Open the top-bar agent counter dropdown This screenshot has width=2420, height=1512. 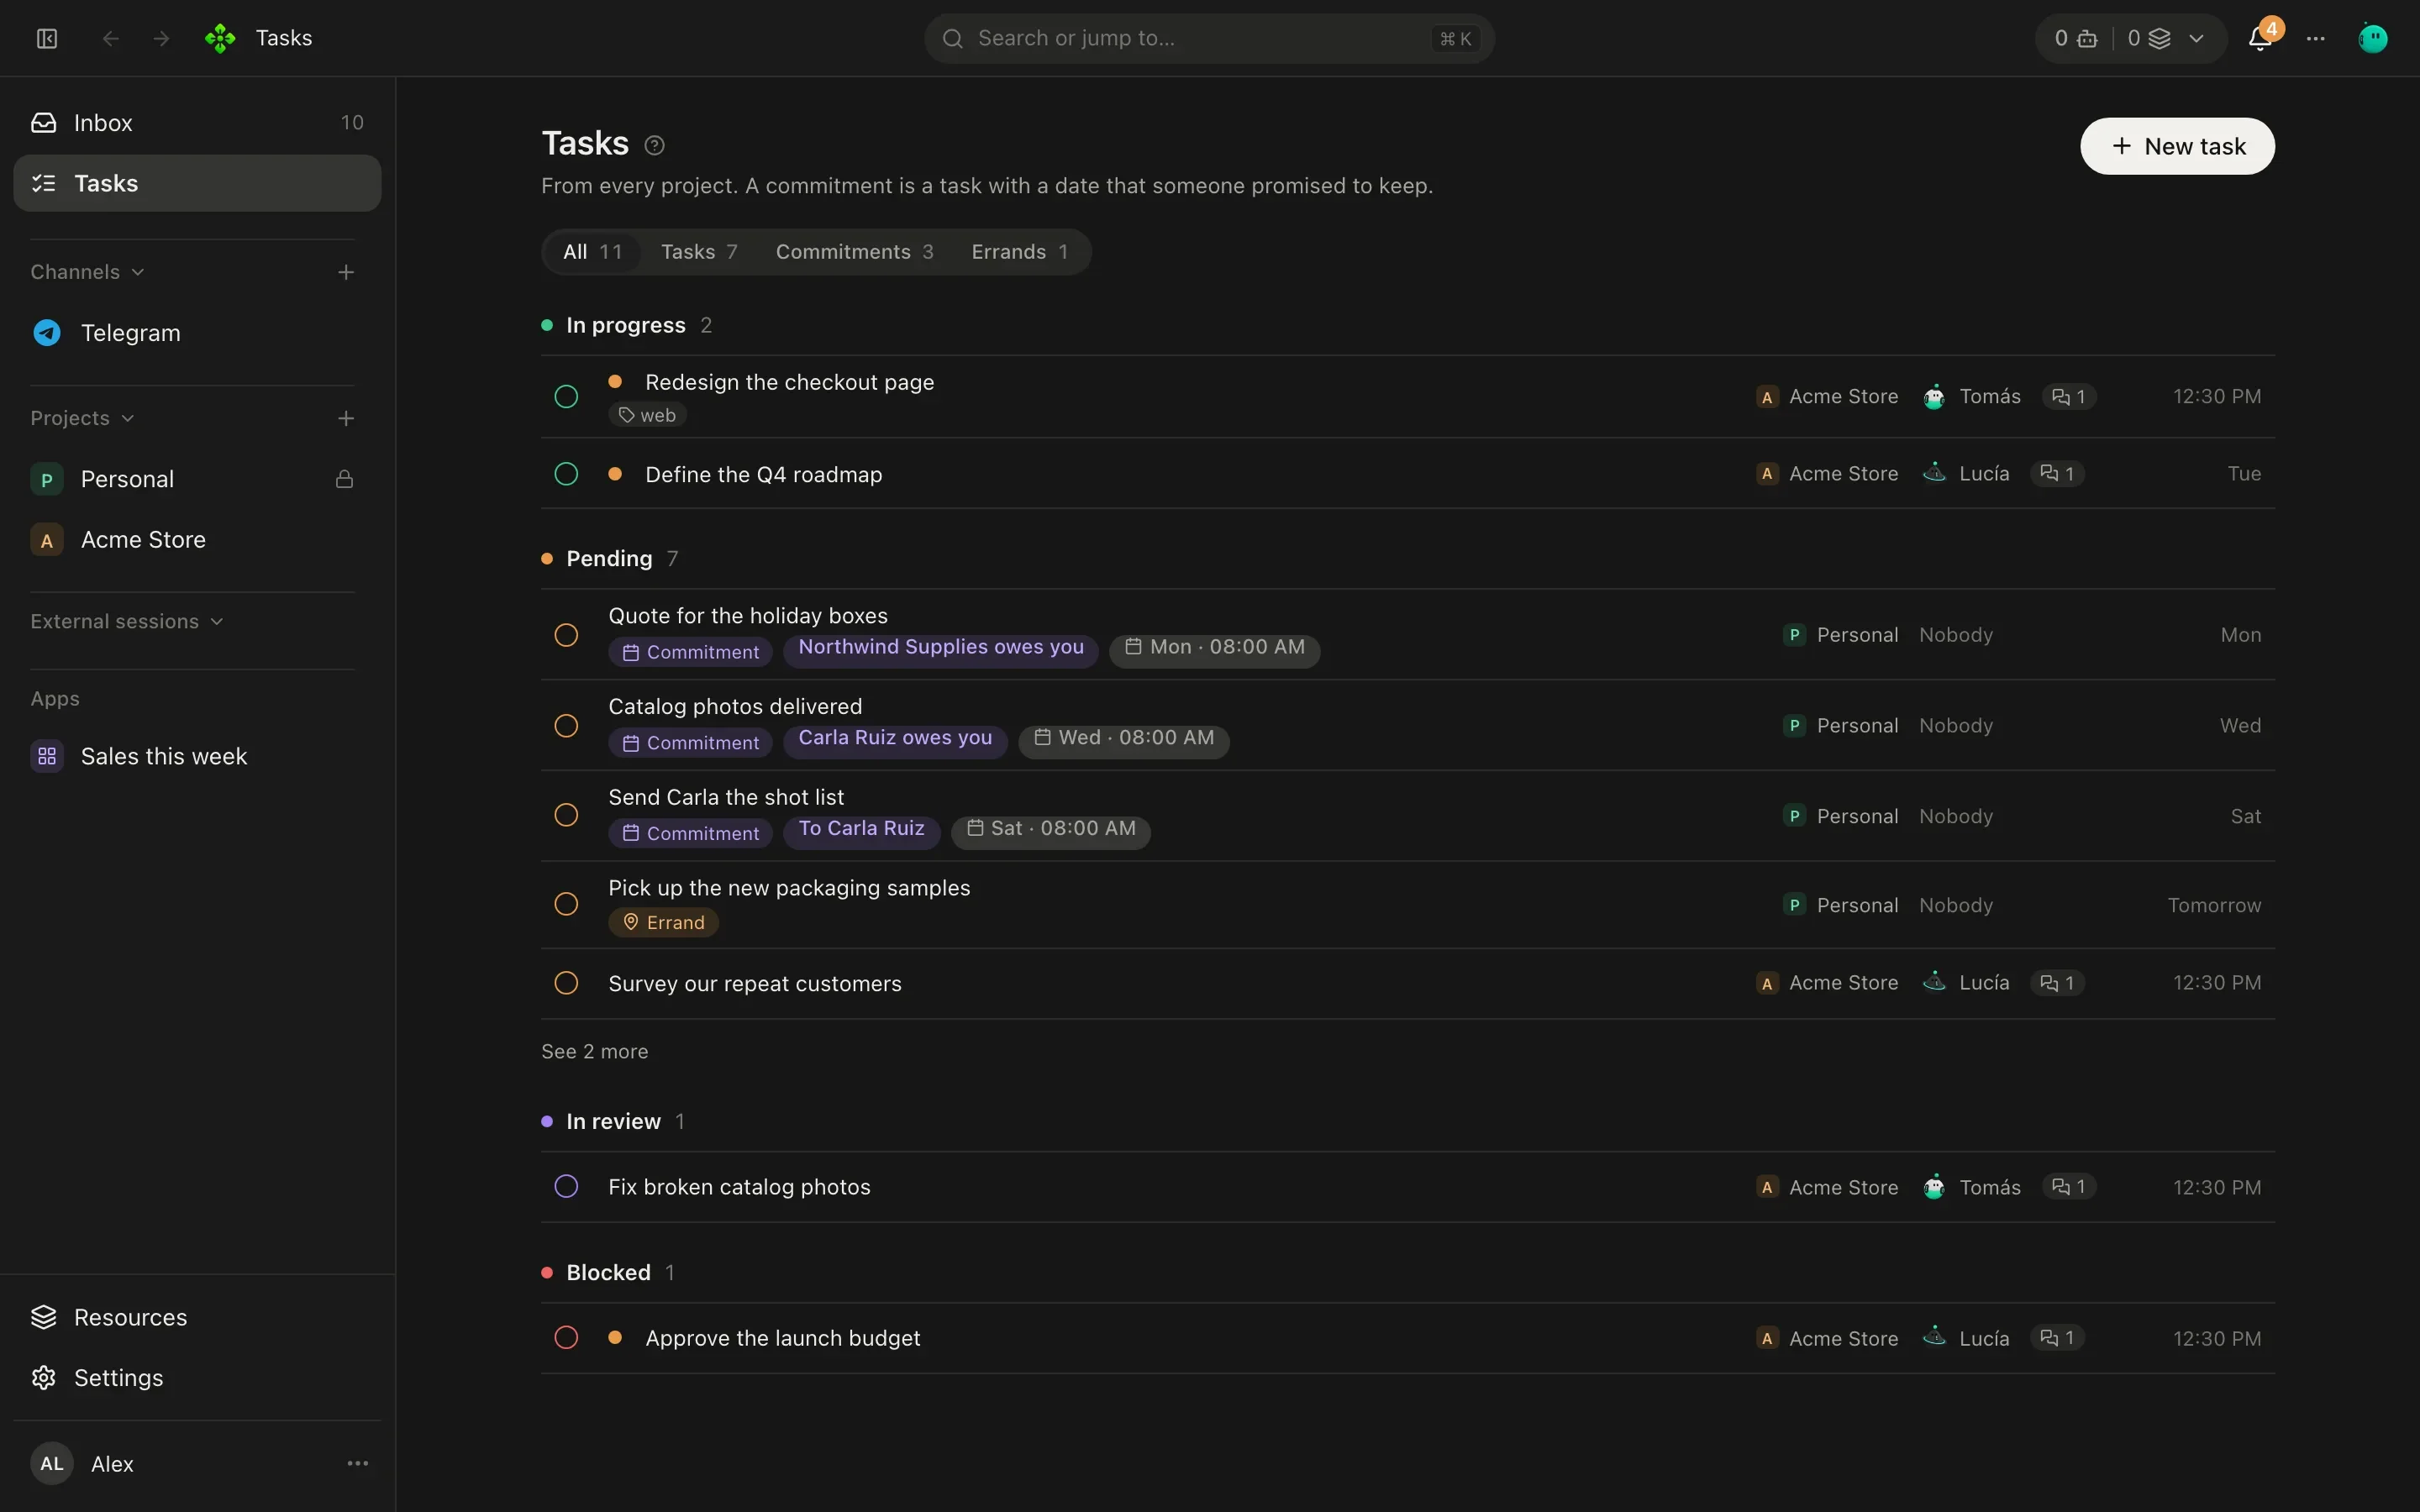[2130, 38]
